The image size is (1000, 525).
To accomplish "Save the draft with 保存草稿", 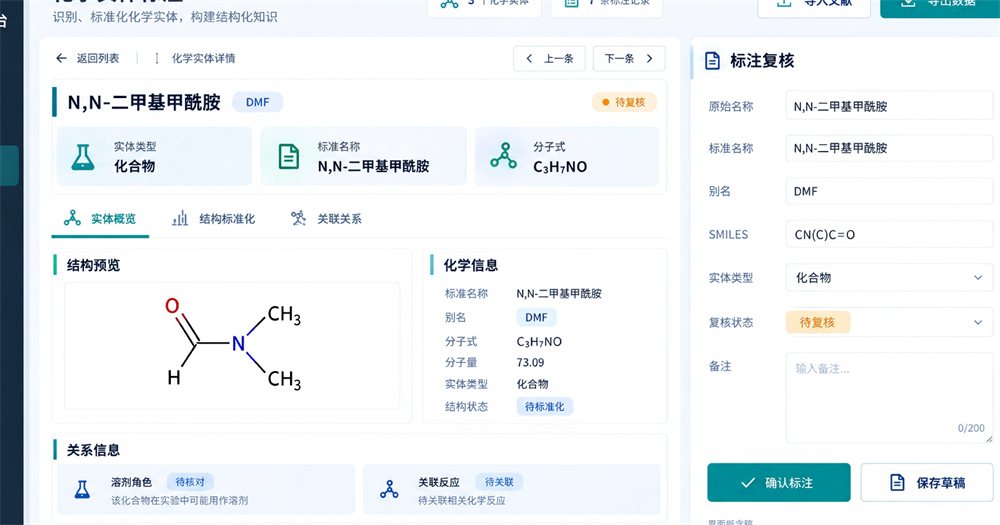I will pyautogui.click(x=927, y=482).
